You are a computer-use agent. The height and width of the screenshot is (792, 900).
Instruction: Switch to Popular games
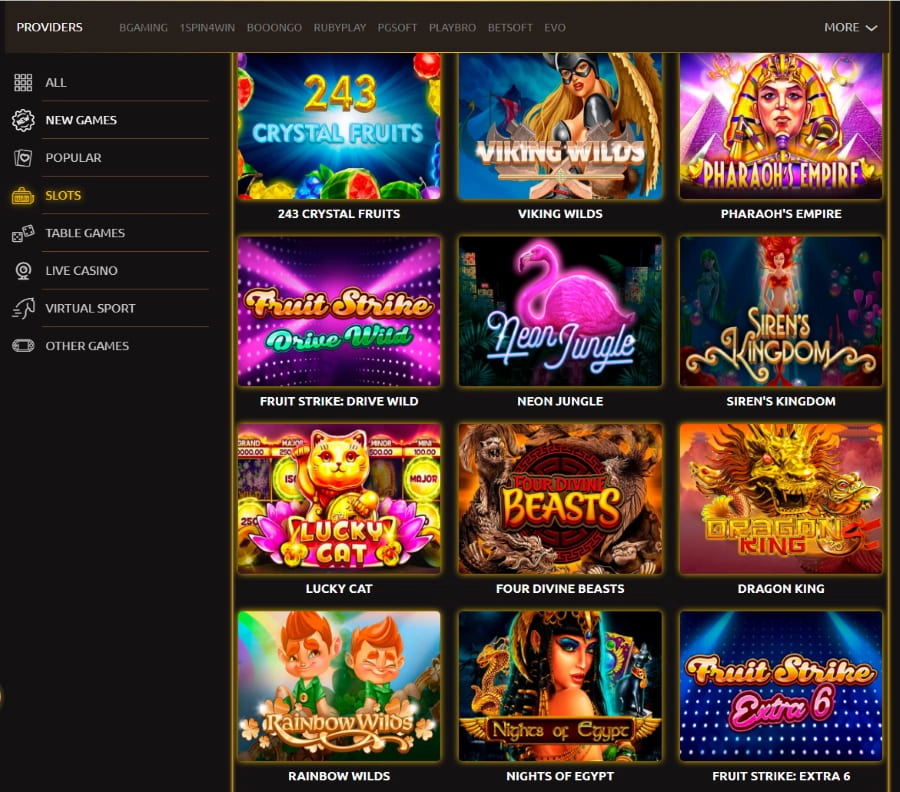(x=73, y=158)
